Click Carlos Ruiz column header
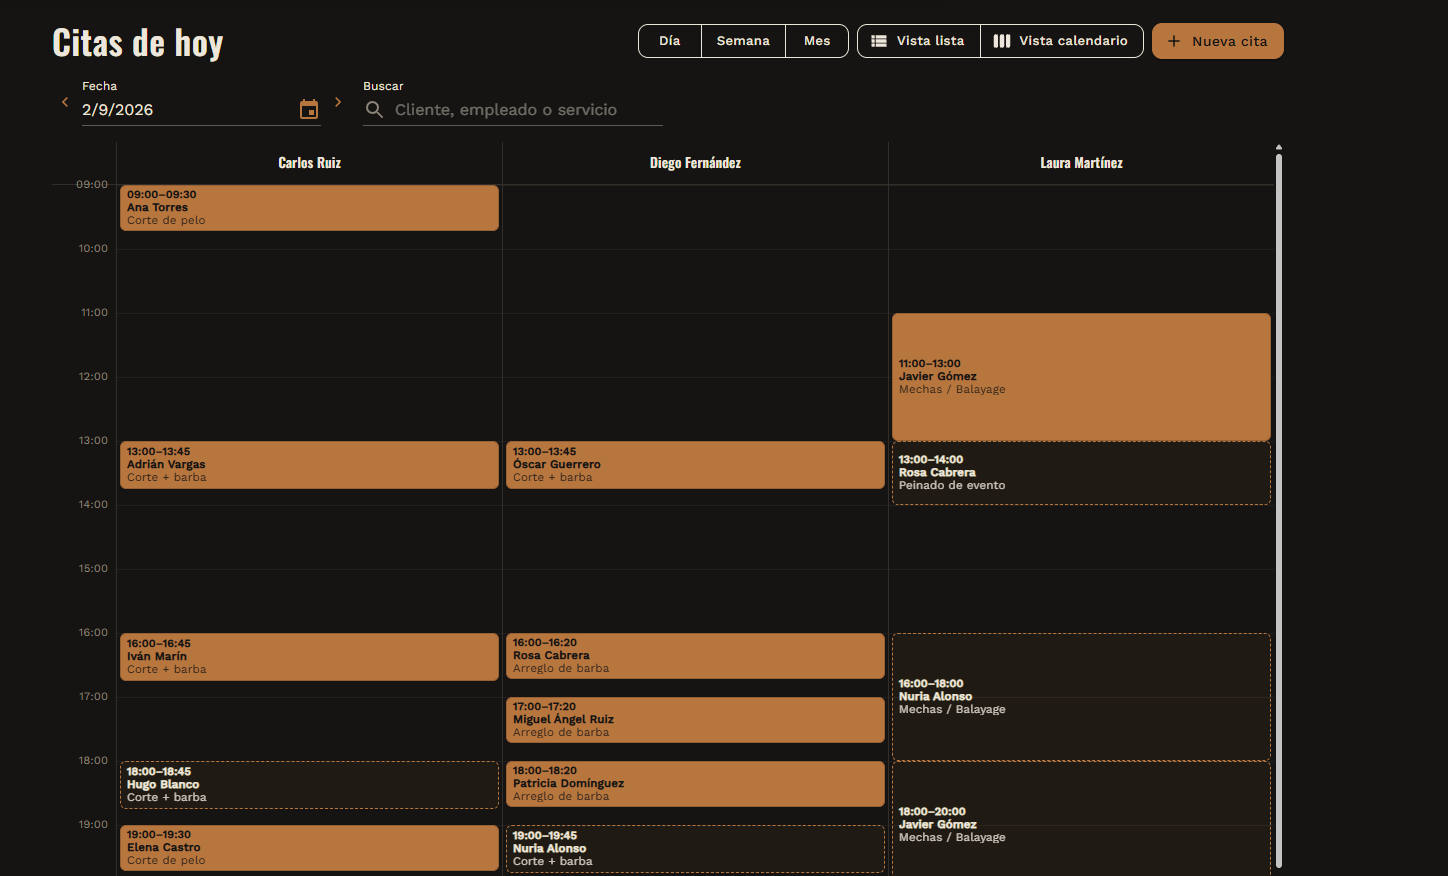The height and width of the screenshot is (876, 1448). (x=309, y=163)
